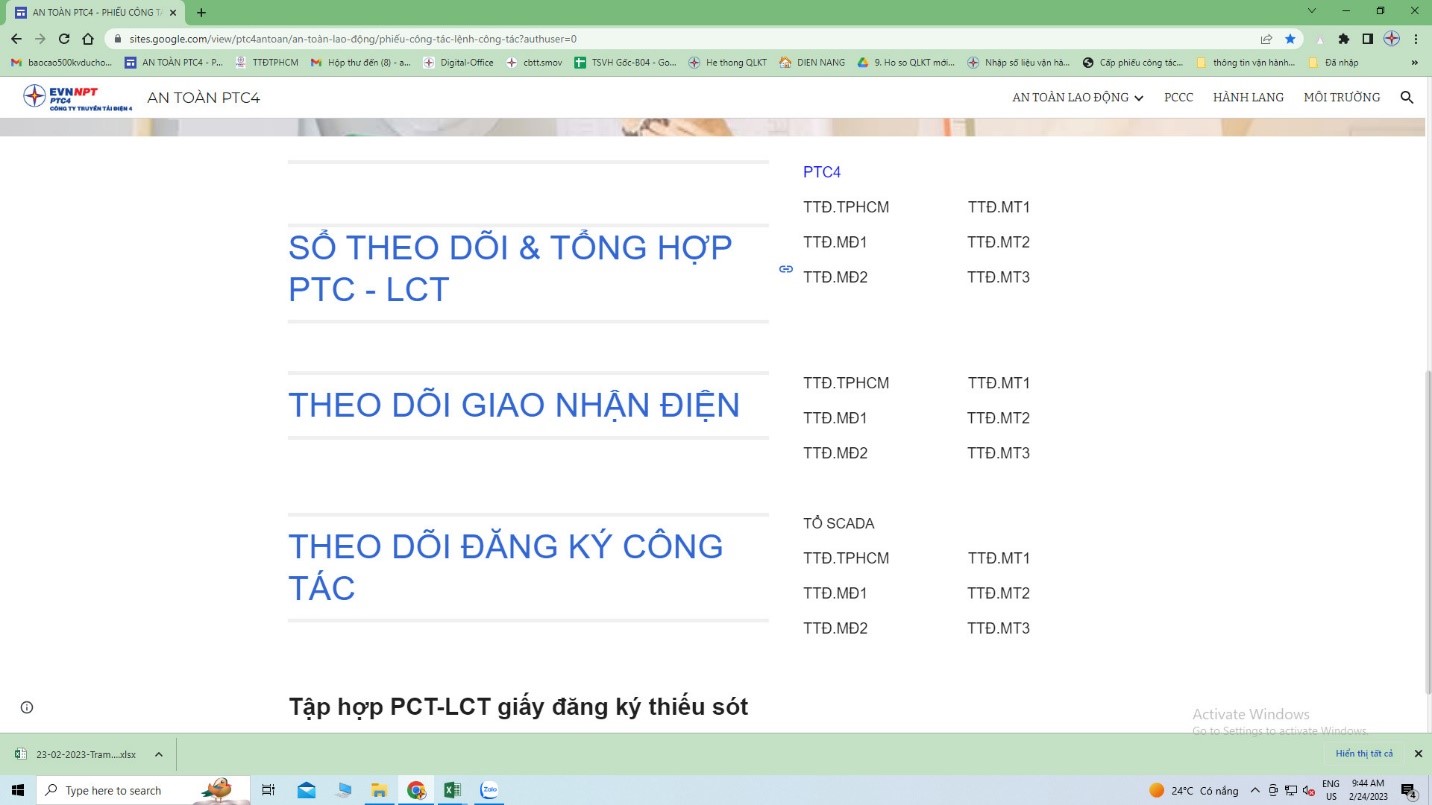Screen dimensions: 1432x805
Task: Click the EVNNPT PTC4 logo
Action: click(77, 97)
